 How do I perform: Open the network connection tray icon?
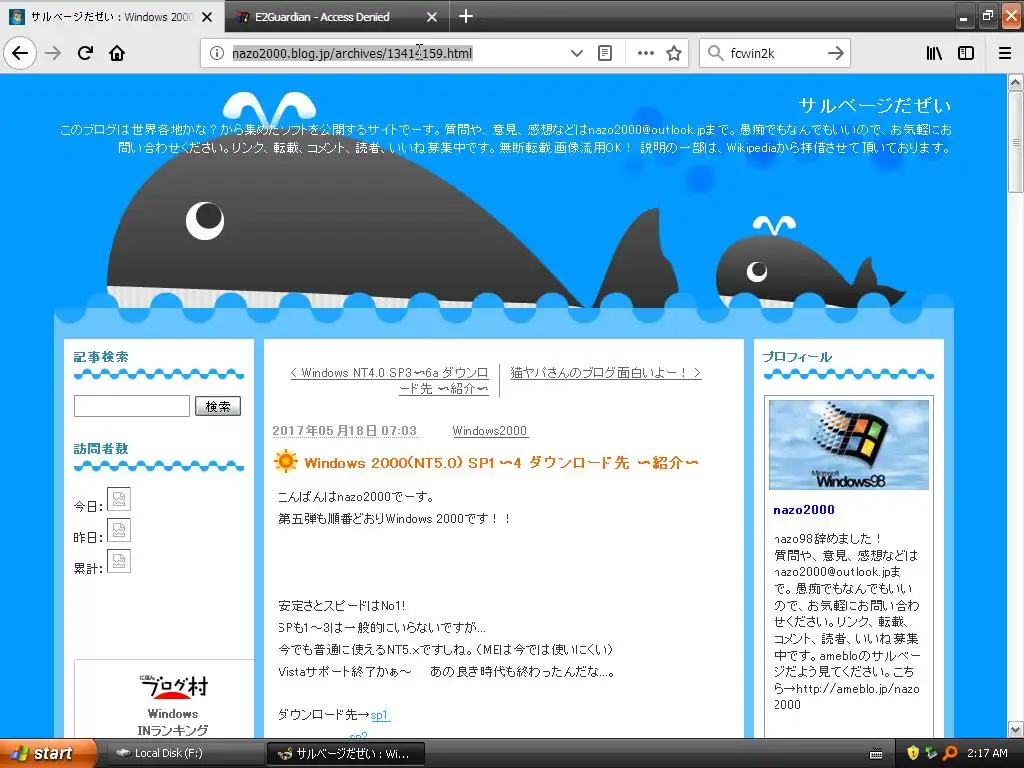(x=931, y=753)
